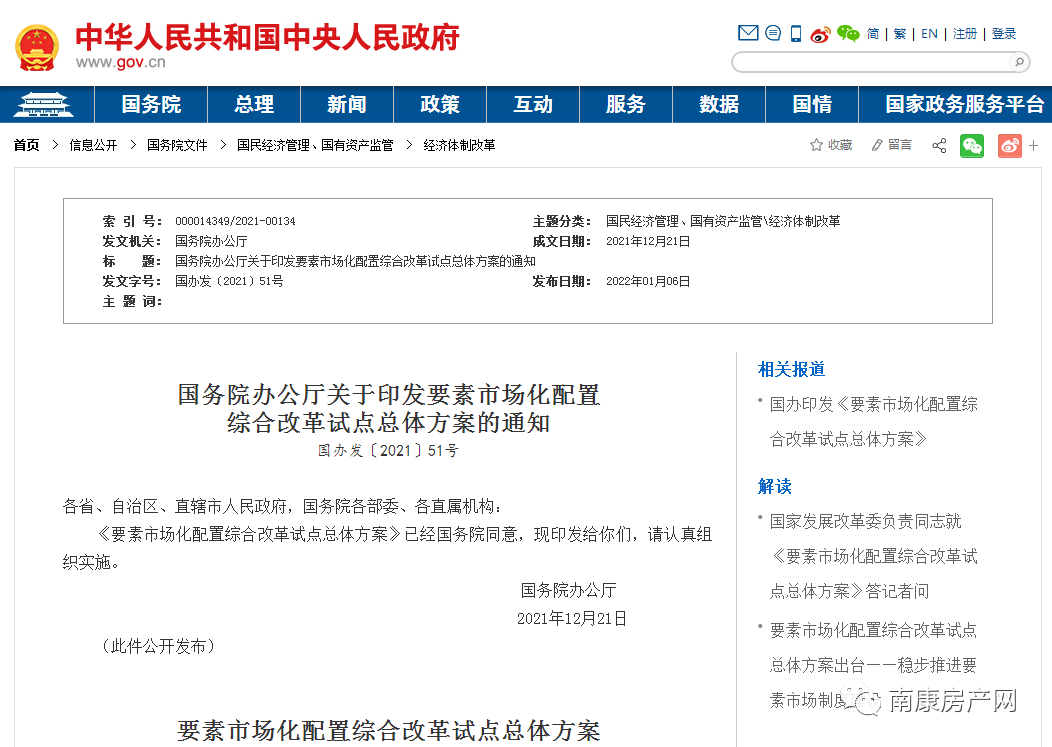Open the 新闻 menu in the navigation bar
The height and width of the screenshot is (747, 1052).
tap(347, 104)
